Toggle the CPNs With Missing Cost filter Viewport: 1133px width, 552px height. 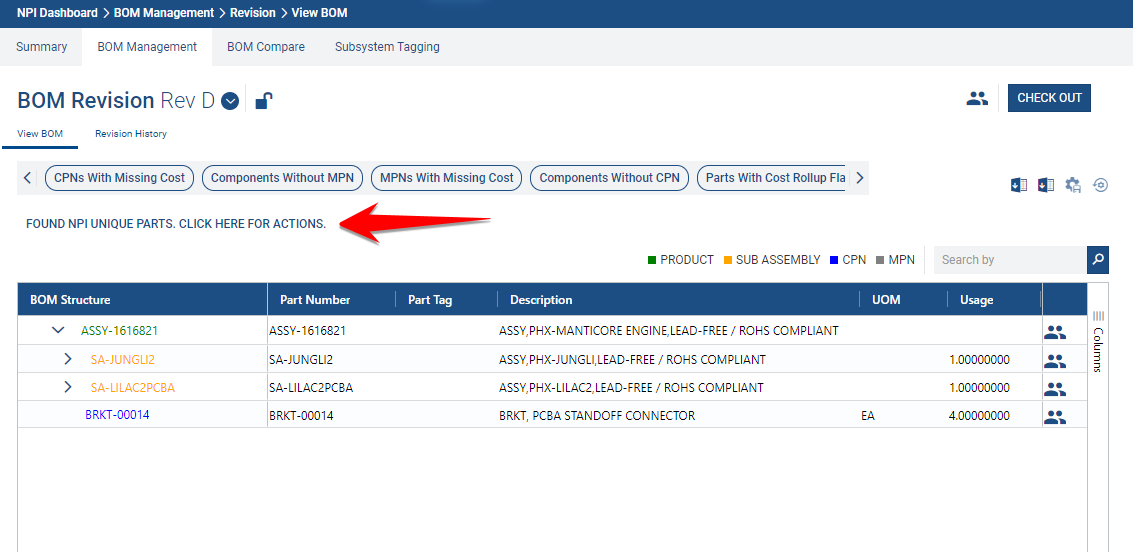[120, 178]
